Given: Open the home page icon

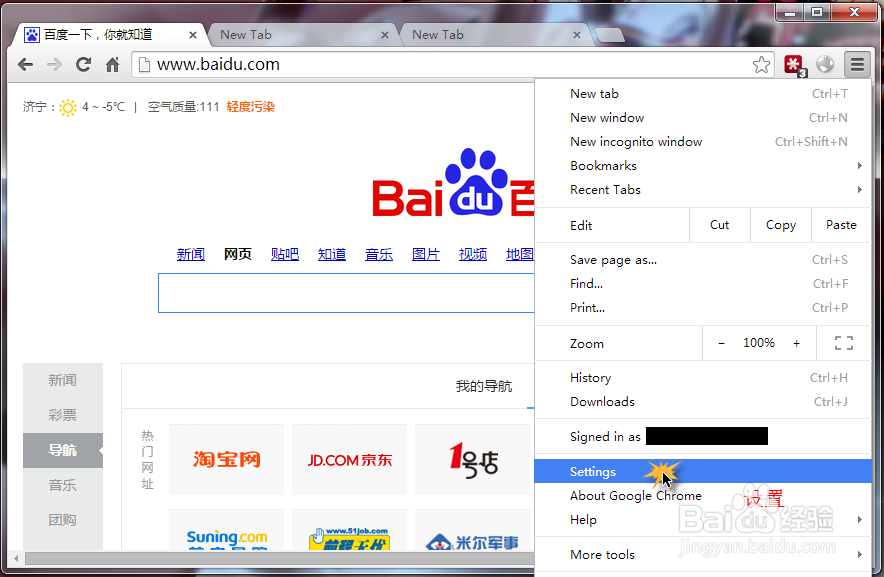Looking at the screenshot, I should (113, 65).
